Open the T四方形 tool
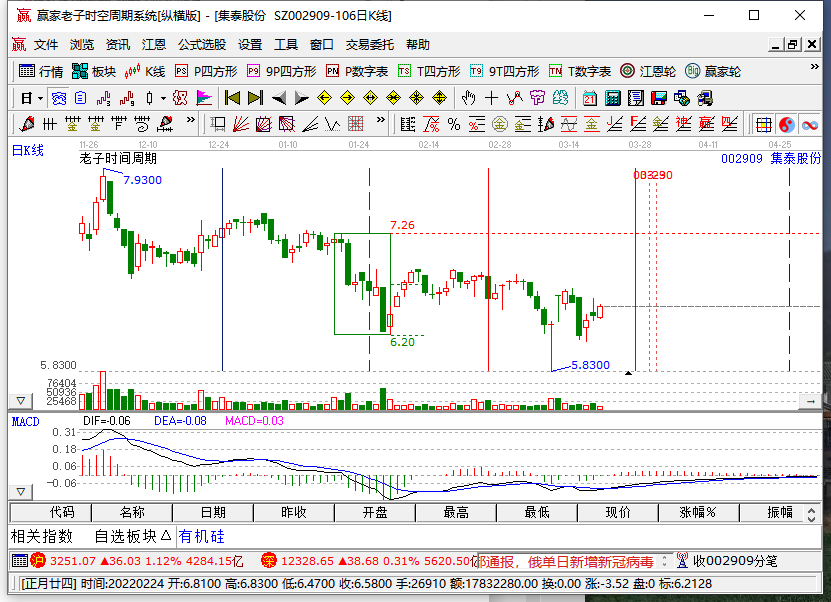Viewport: 831px width, 602px height. coord(429,71)
